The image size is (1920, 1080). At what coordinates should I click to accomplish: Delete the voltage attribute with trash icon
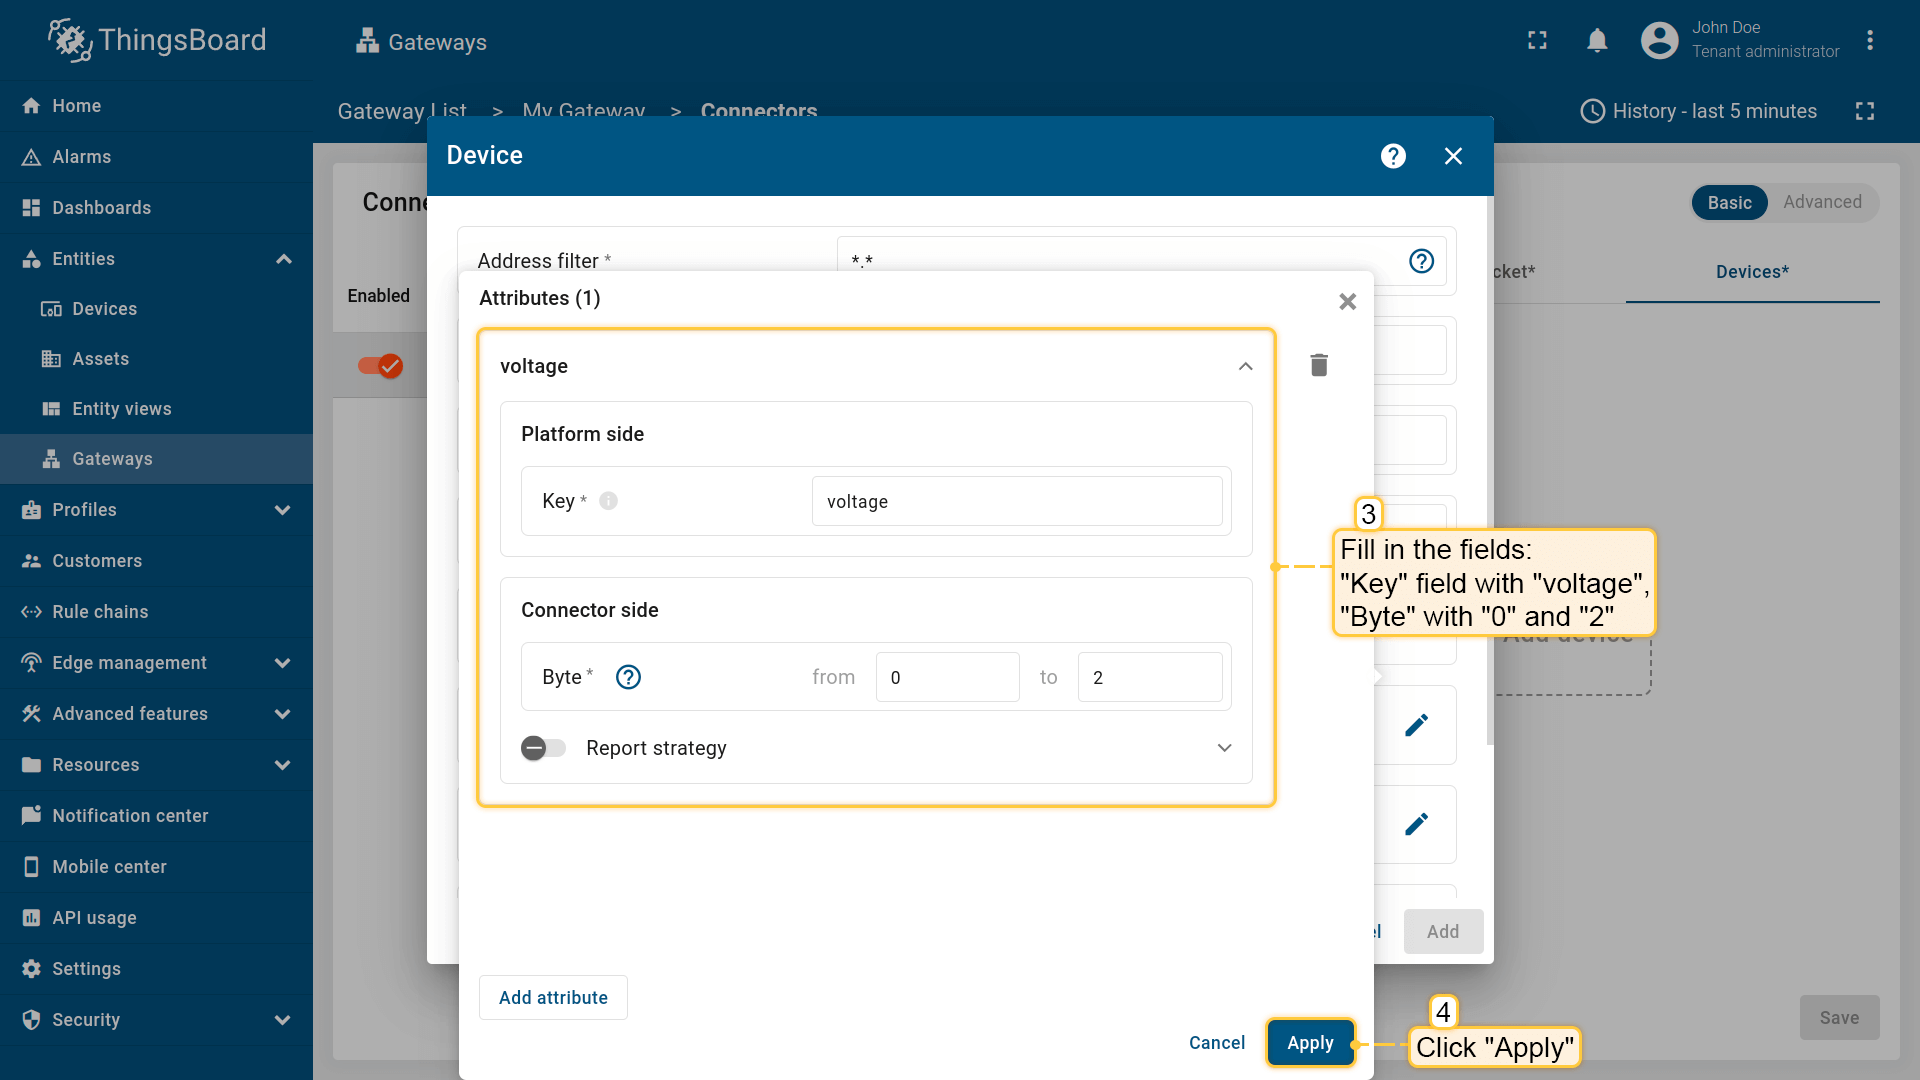1319,365
